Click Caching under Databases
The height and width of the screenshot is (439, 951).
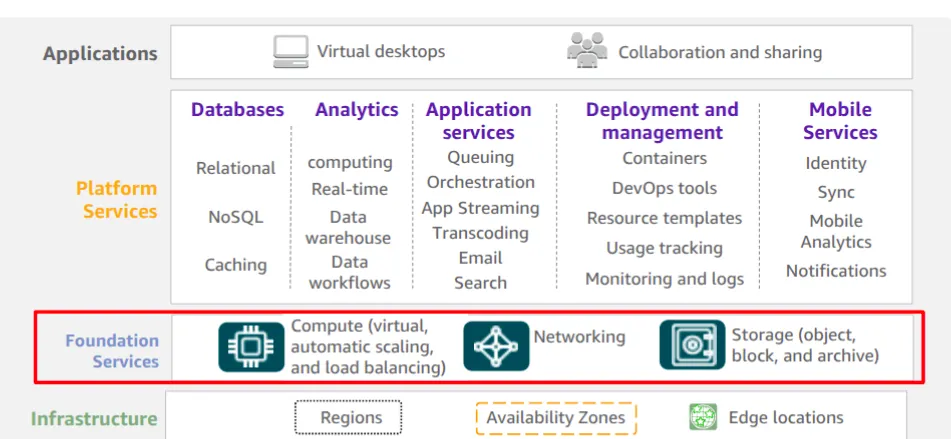(x=236, y=265)
